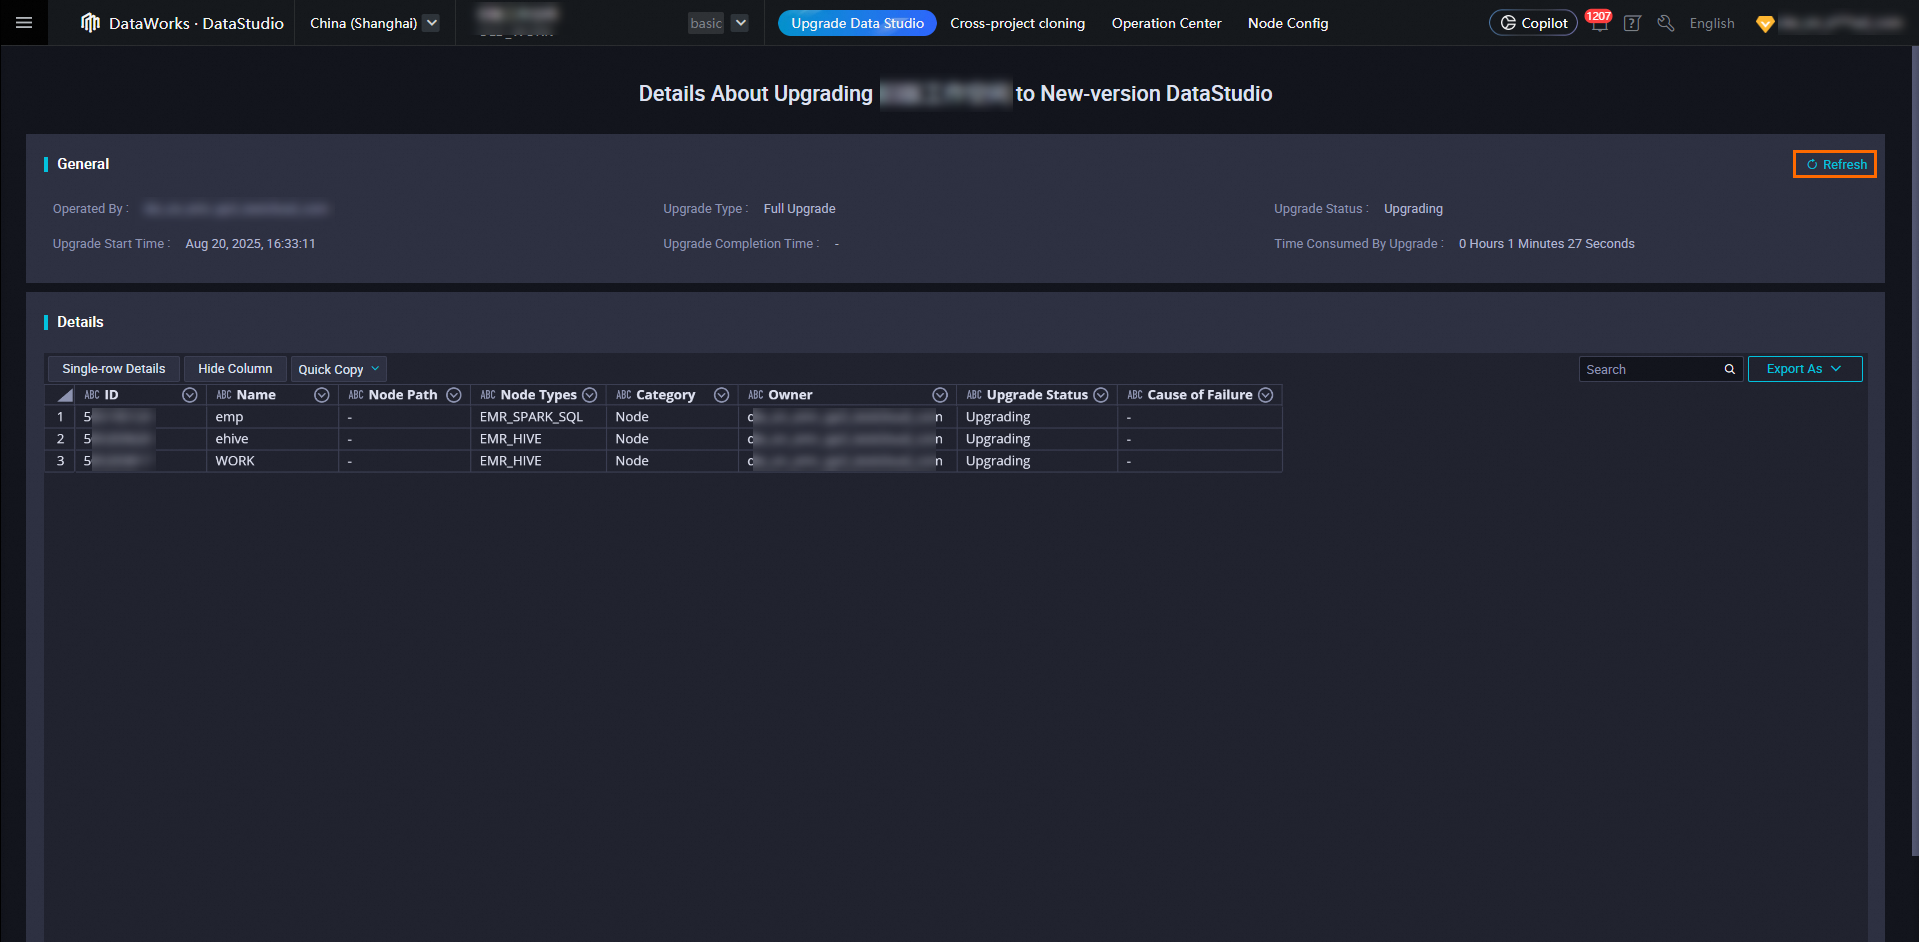Click the 'Full Upgrade' type value

[x=799, y=209]
